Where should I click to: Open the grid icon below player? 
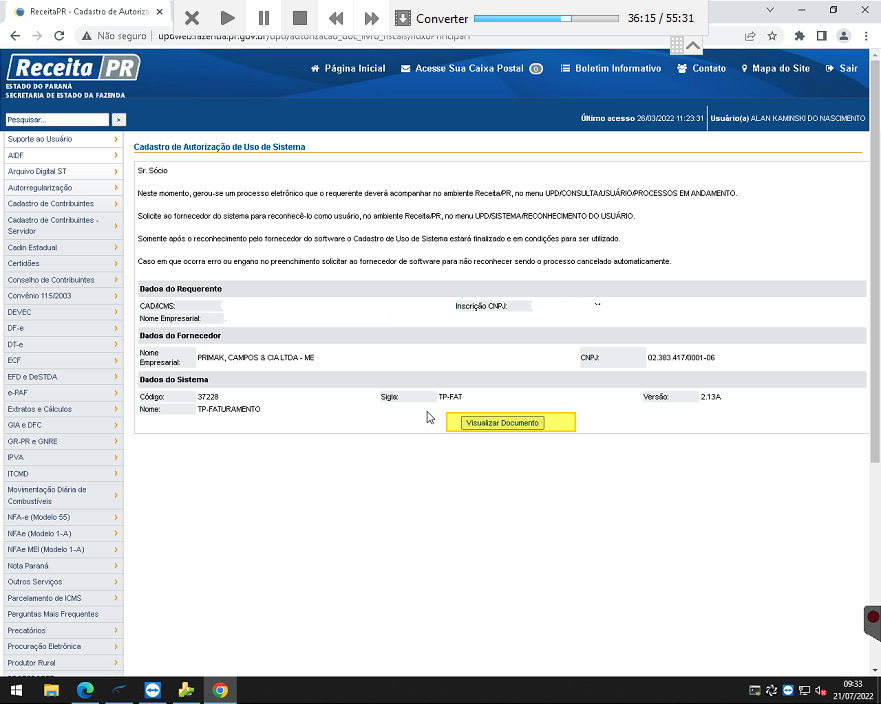click(x=676, y=45)
